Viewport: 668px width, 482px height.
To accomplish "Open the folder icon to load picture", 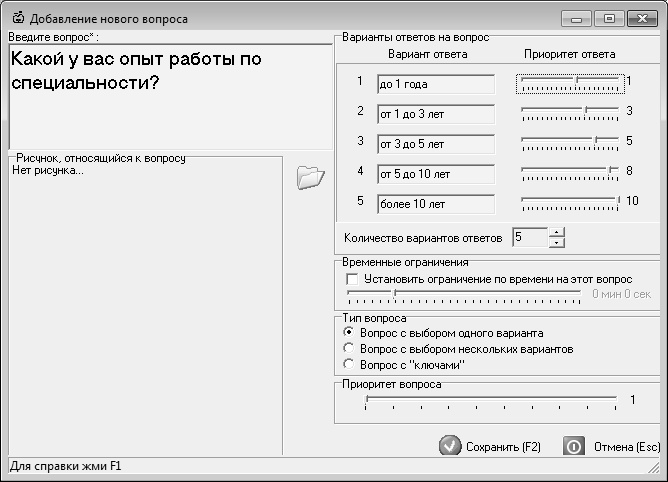I will [311, 177].
